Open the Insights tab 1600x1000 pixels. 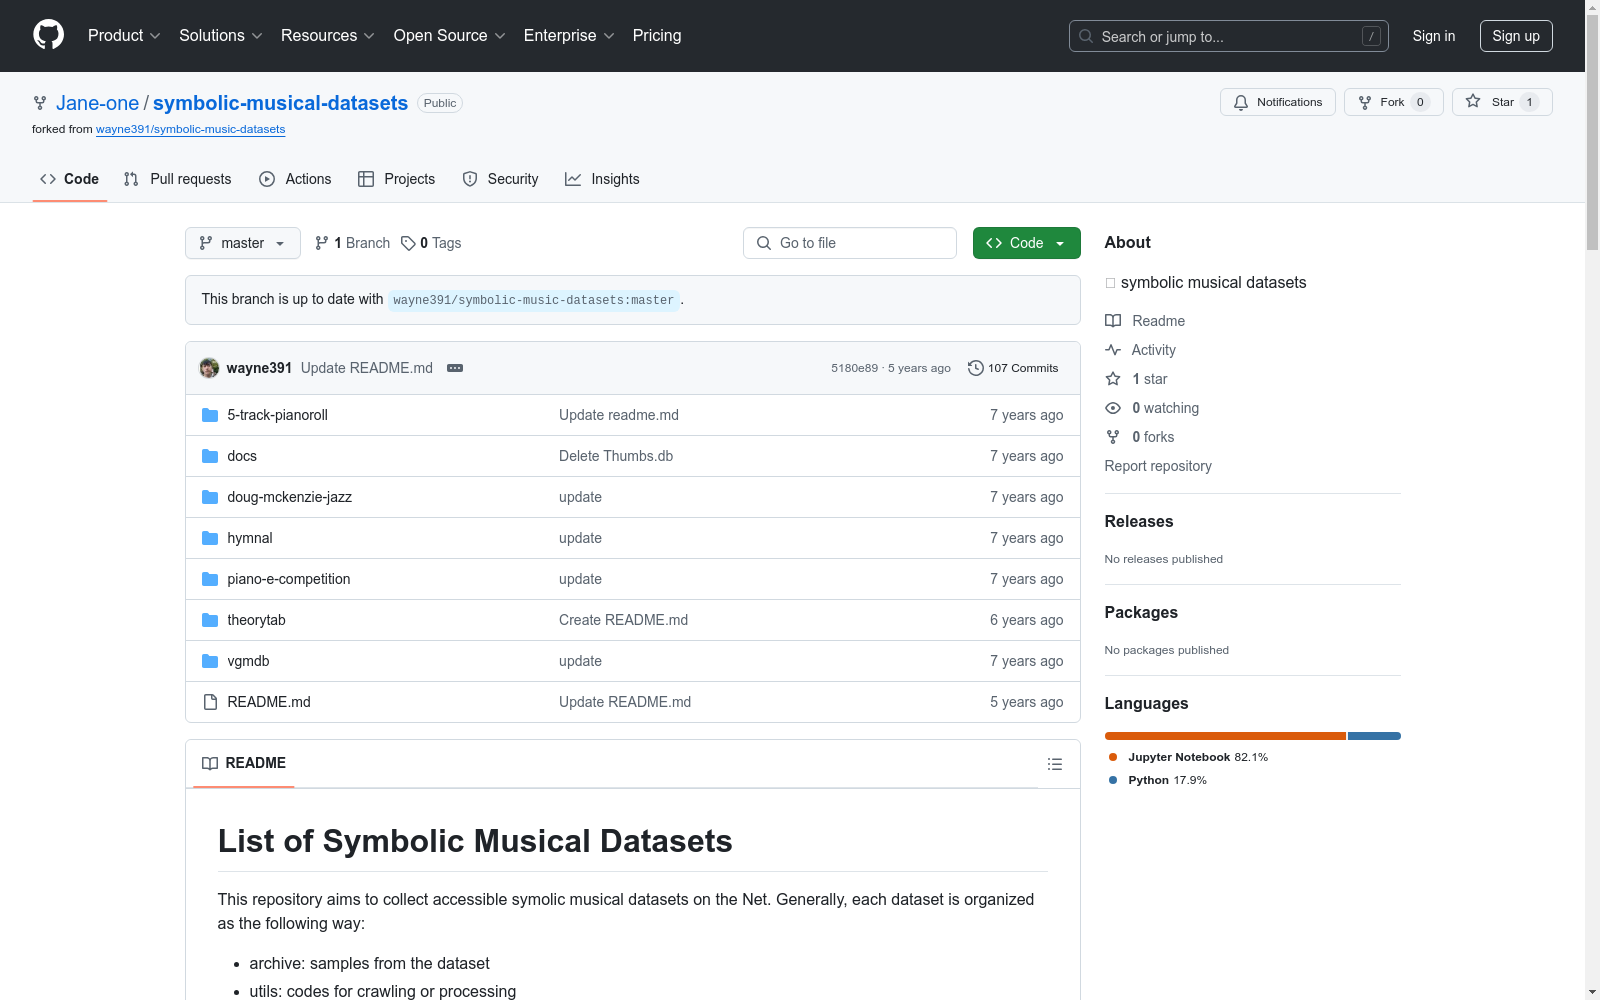(602, 179)
